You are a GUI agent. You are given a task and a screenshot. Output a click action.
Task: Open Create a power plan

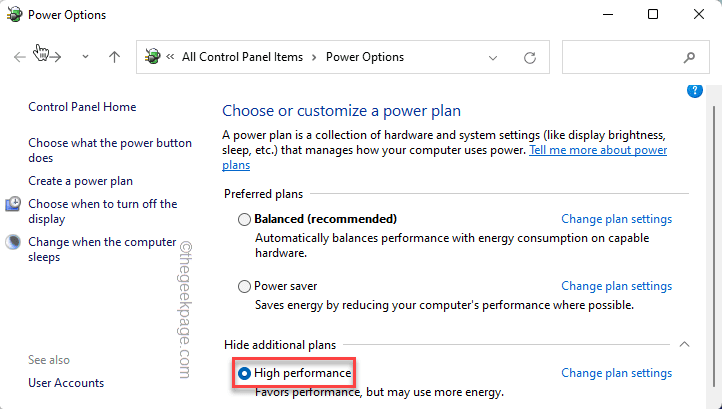[80, 181]
